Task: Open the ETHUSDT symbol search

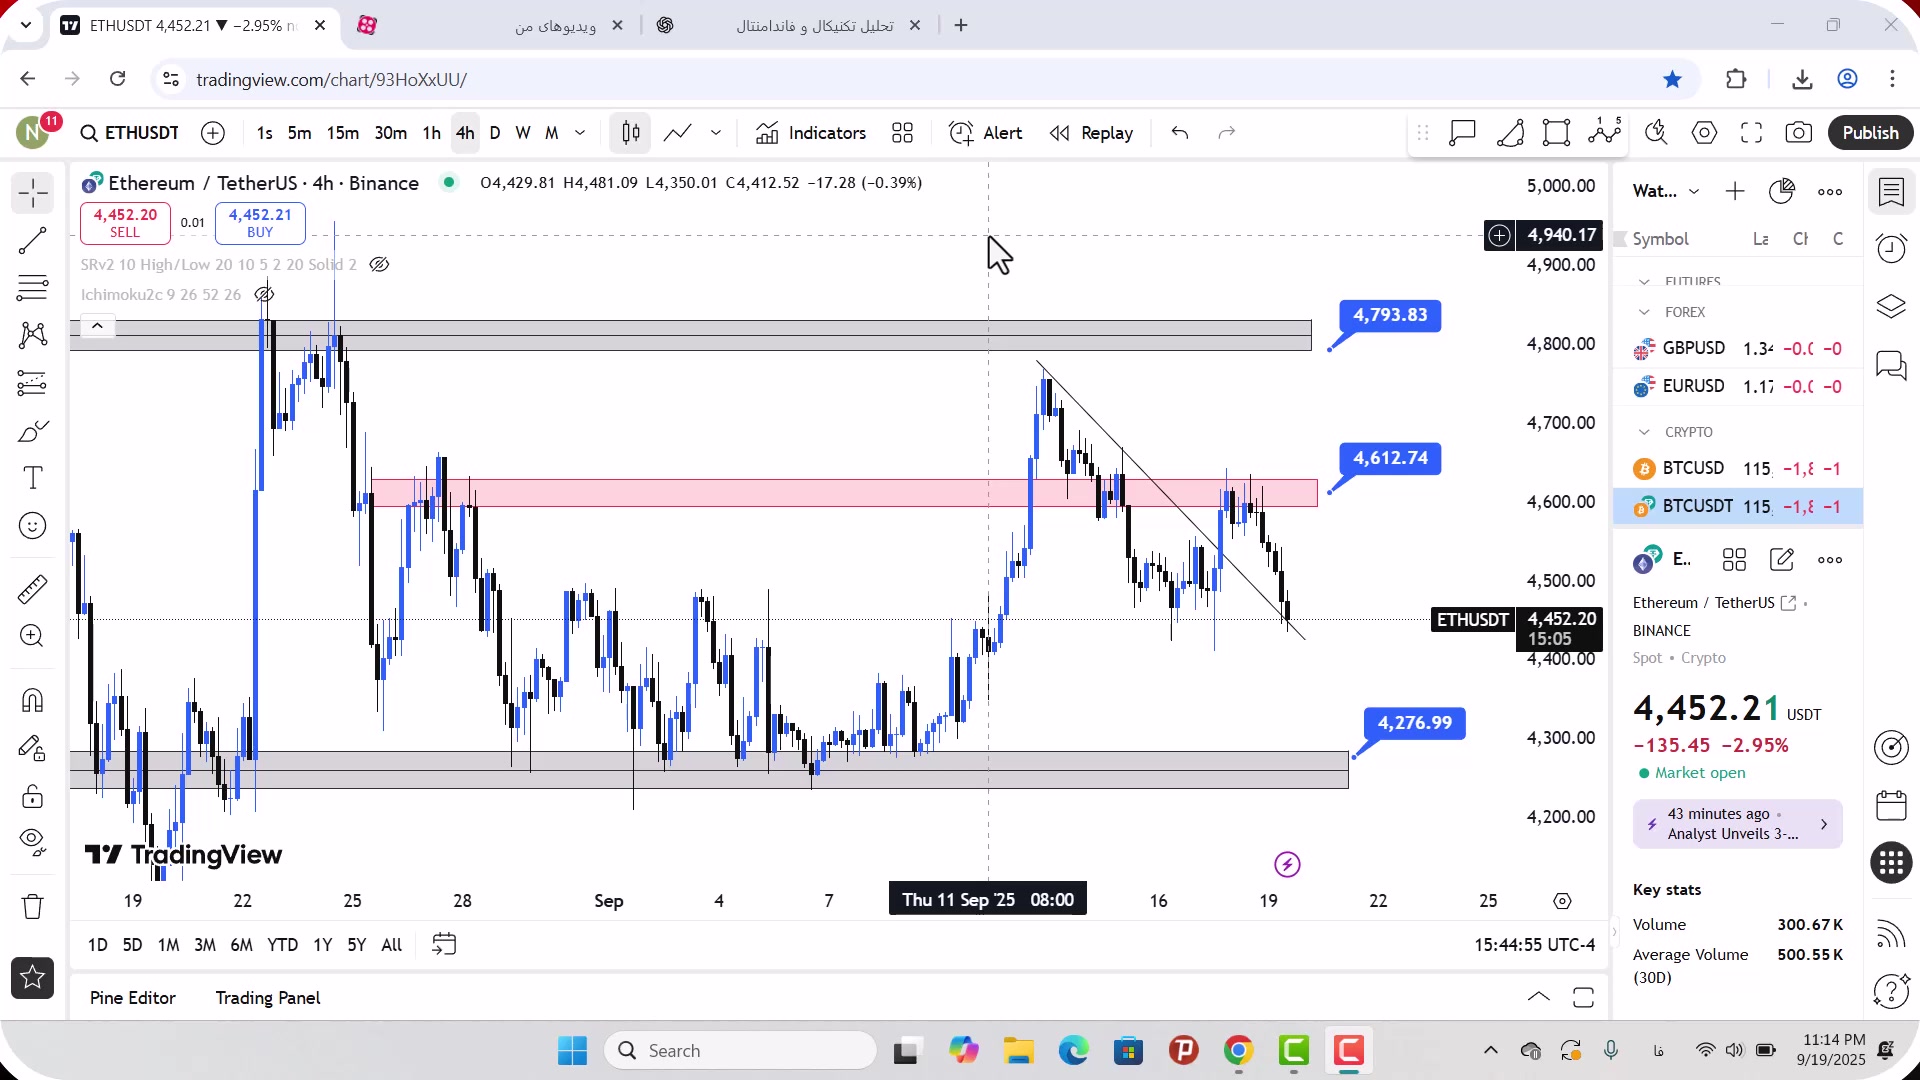Action: pos(130,133)
